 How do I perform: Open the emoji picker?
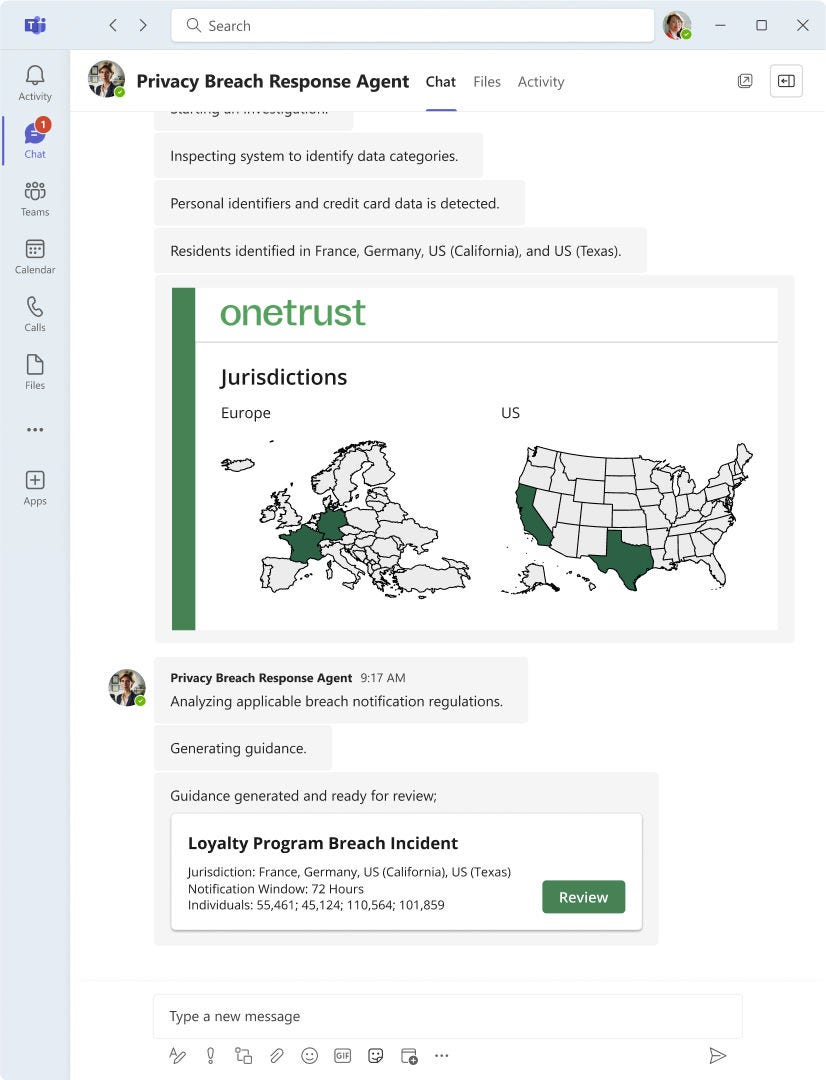tap(309, 1055)
